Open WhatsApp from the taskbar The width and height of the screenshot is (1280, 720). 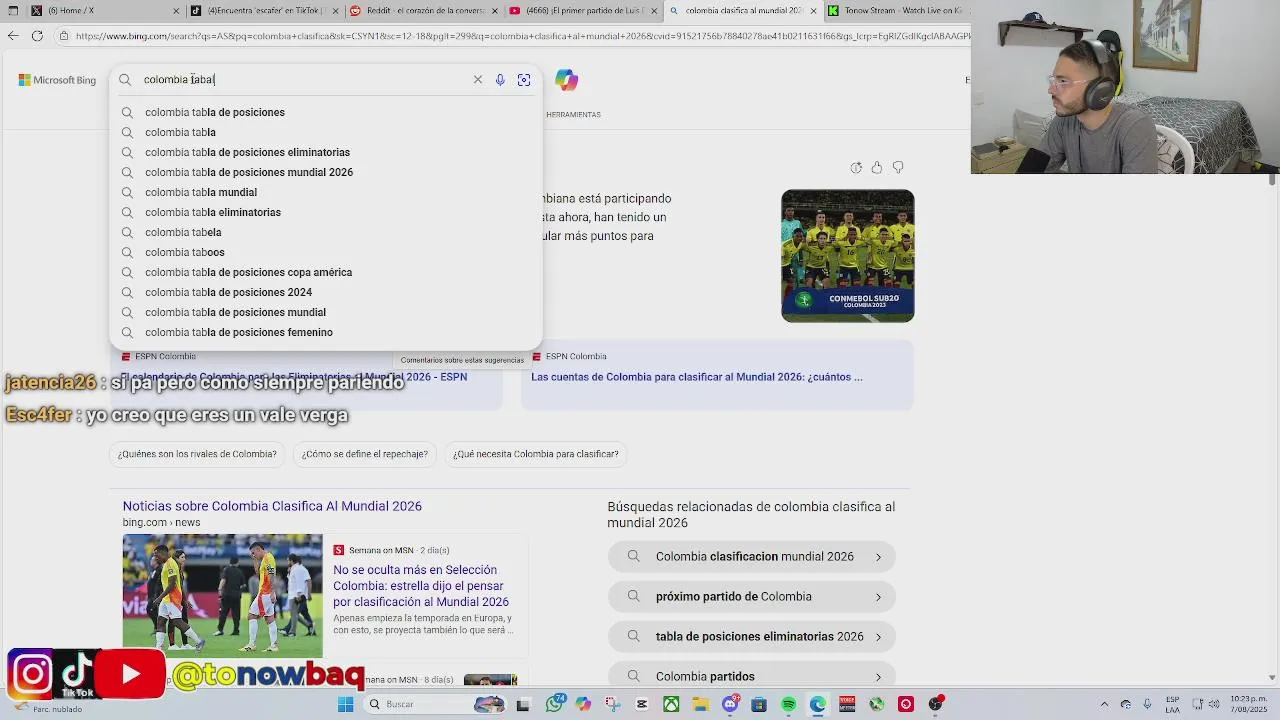(555, 704)
